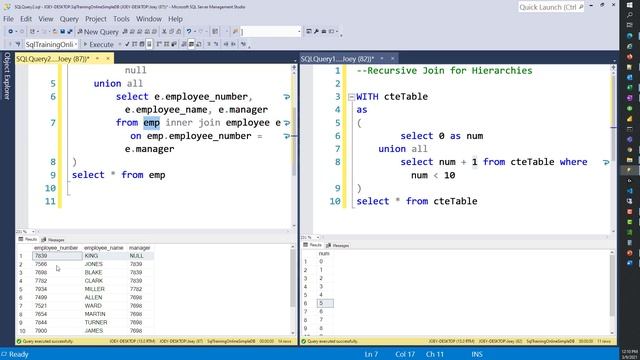Open the Tools menu

[121, 19]
